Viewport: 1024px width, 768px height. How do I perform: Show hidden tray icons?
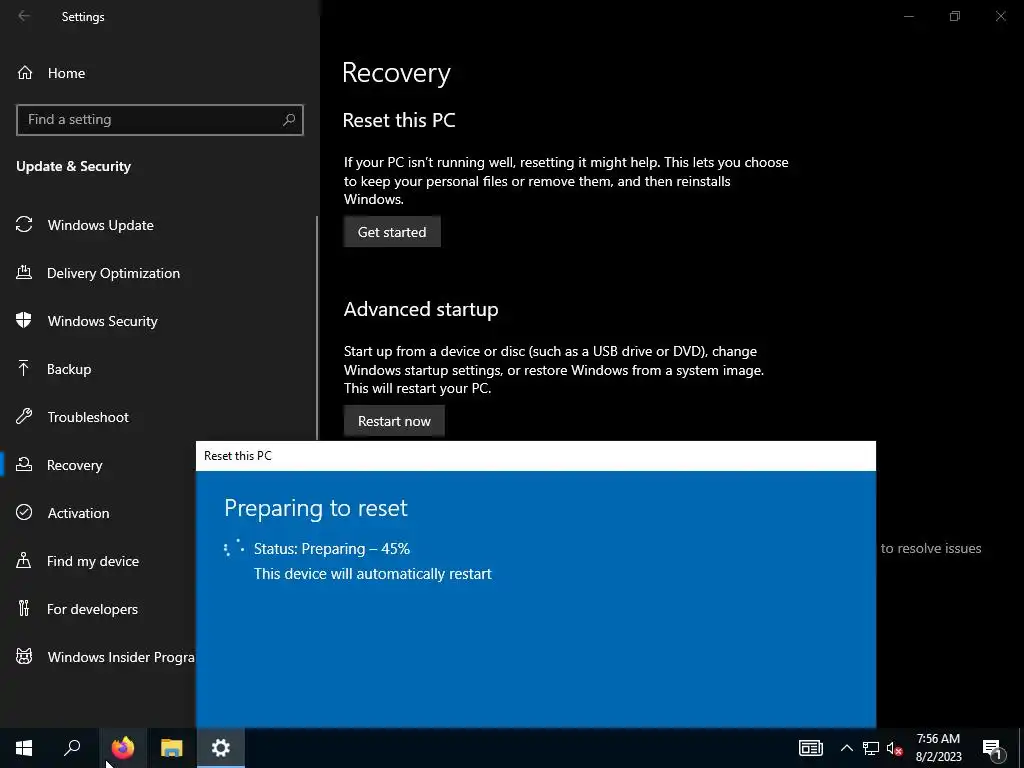pos(846,748)
